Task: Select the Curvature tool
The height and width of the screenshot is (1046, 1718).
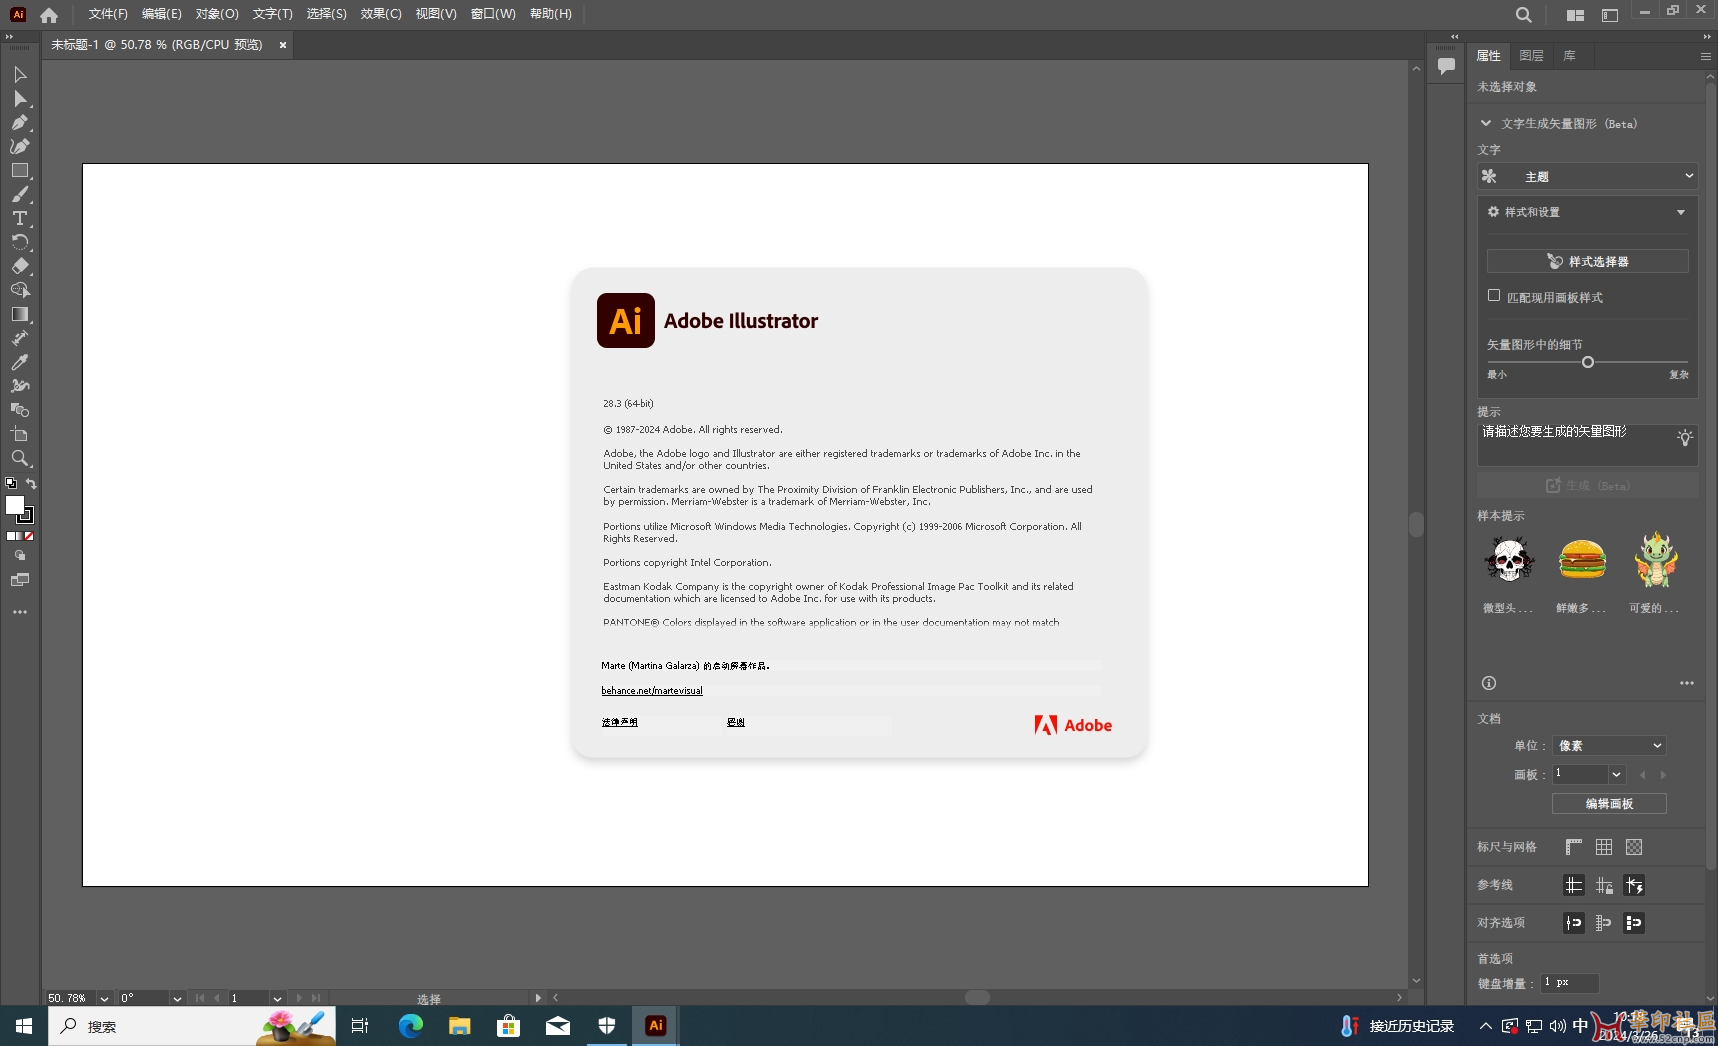Action: [x=19, y=147]
